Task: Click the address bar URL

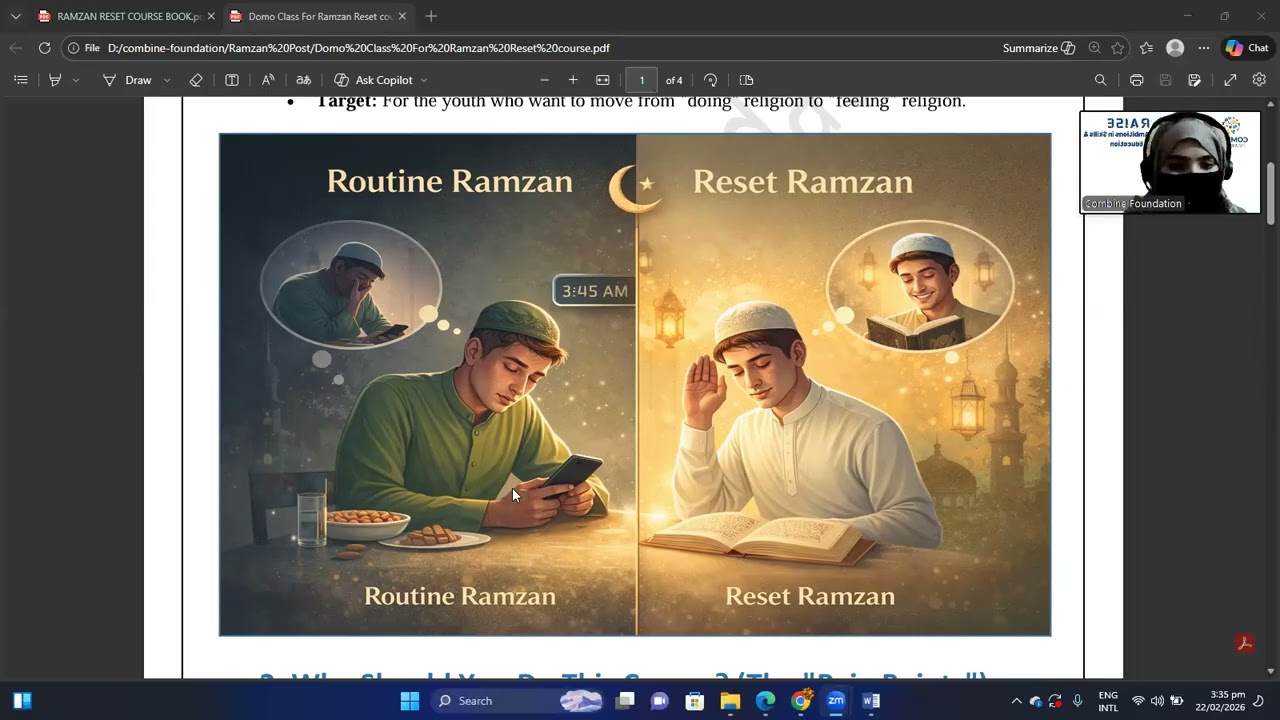Action: 358,48
